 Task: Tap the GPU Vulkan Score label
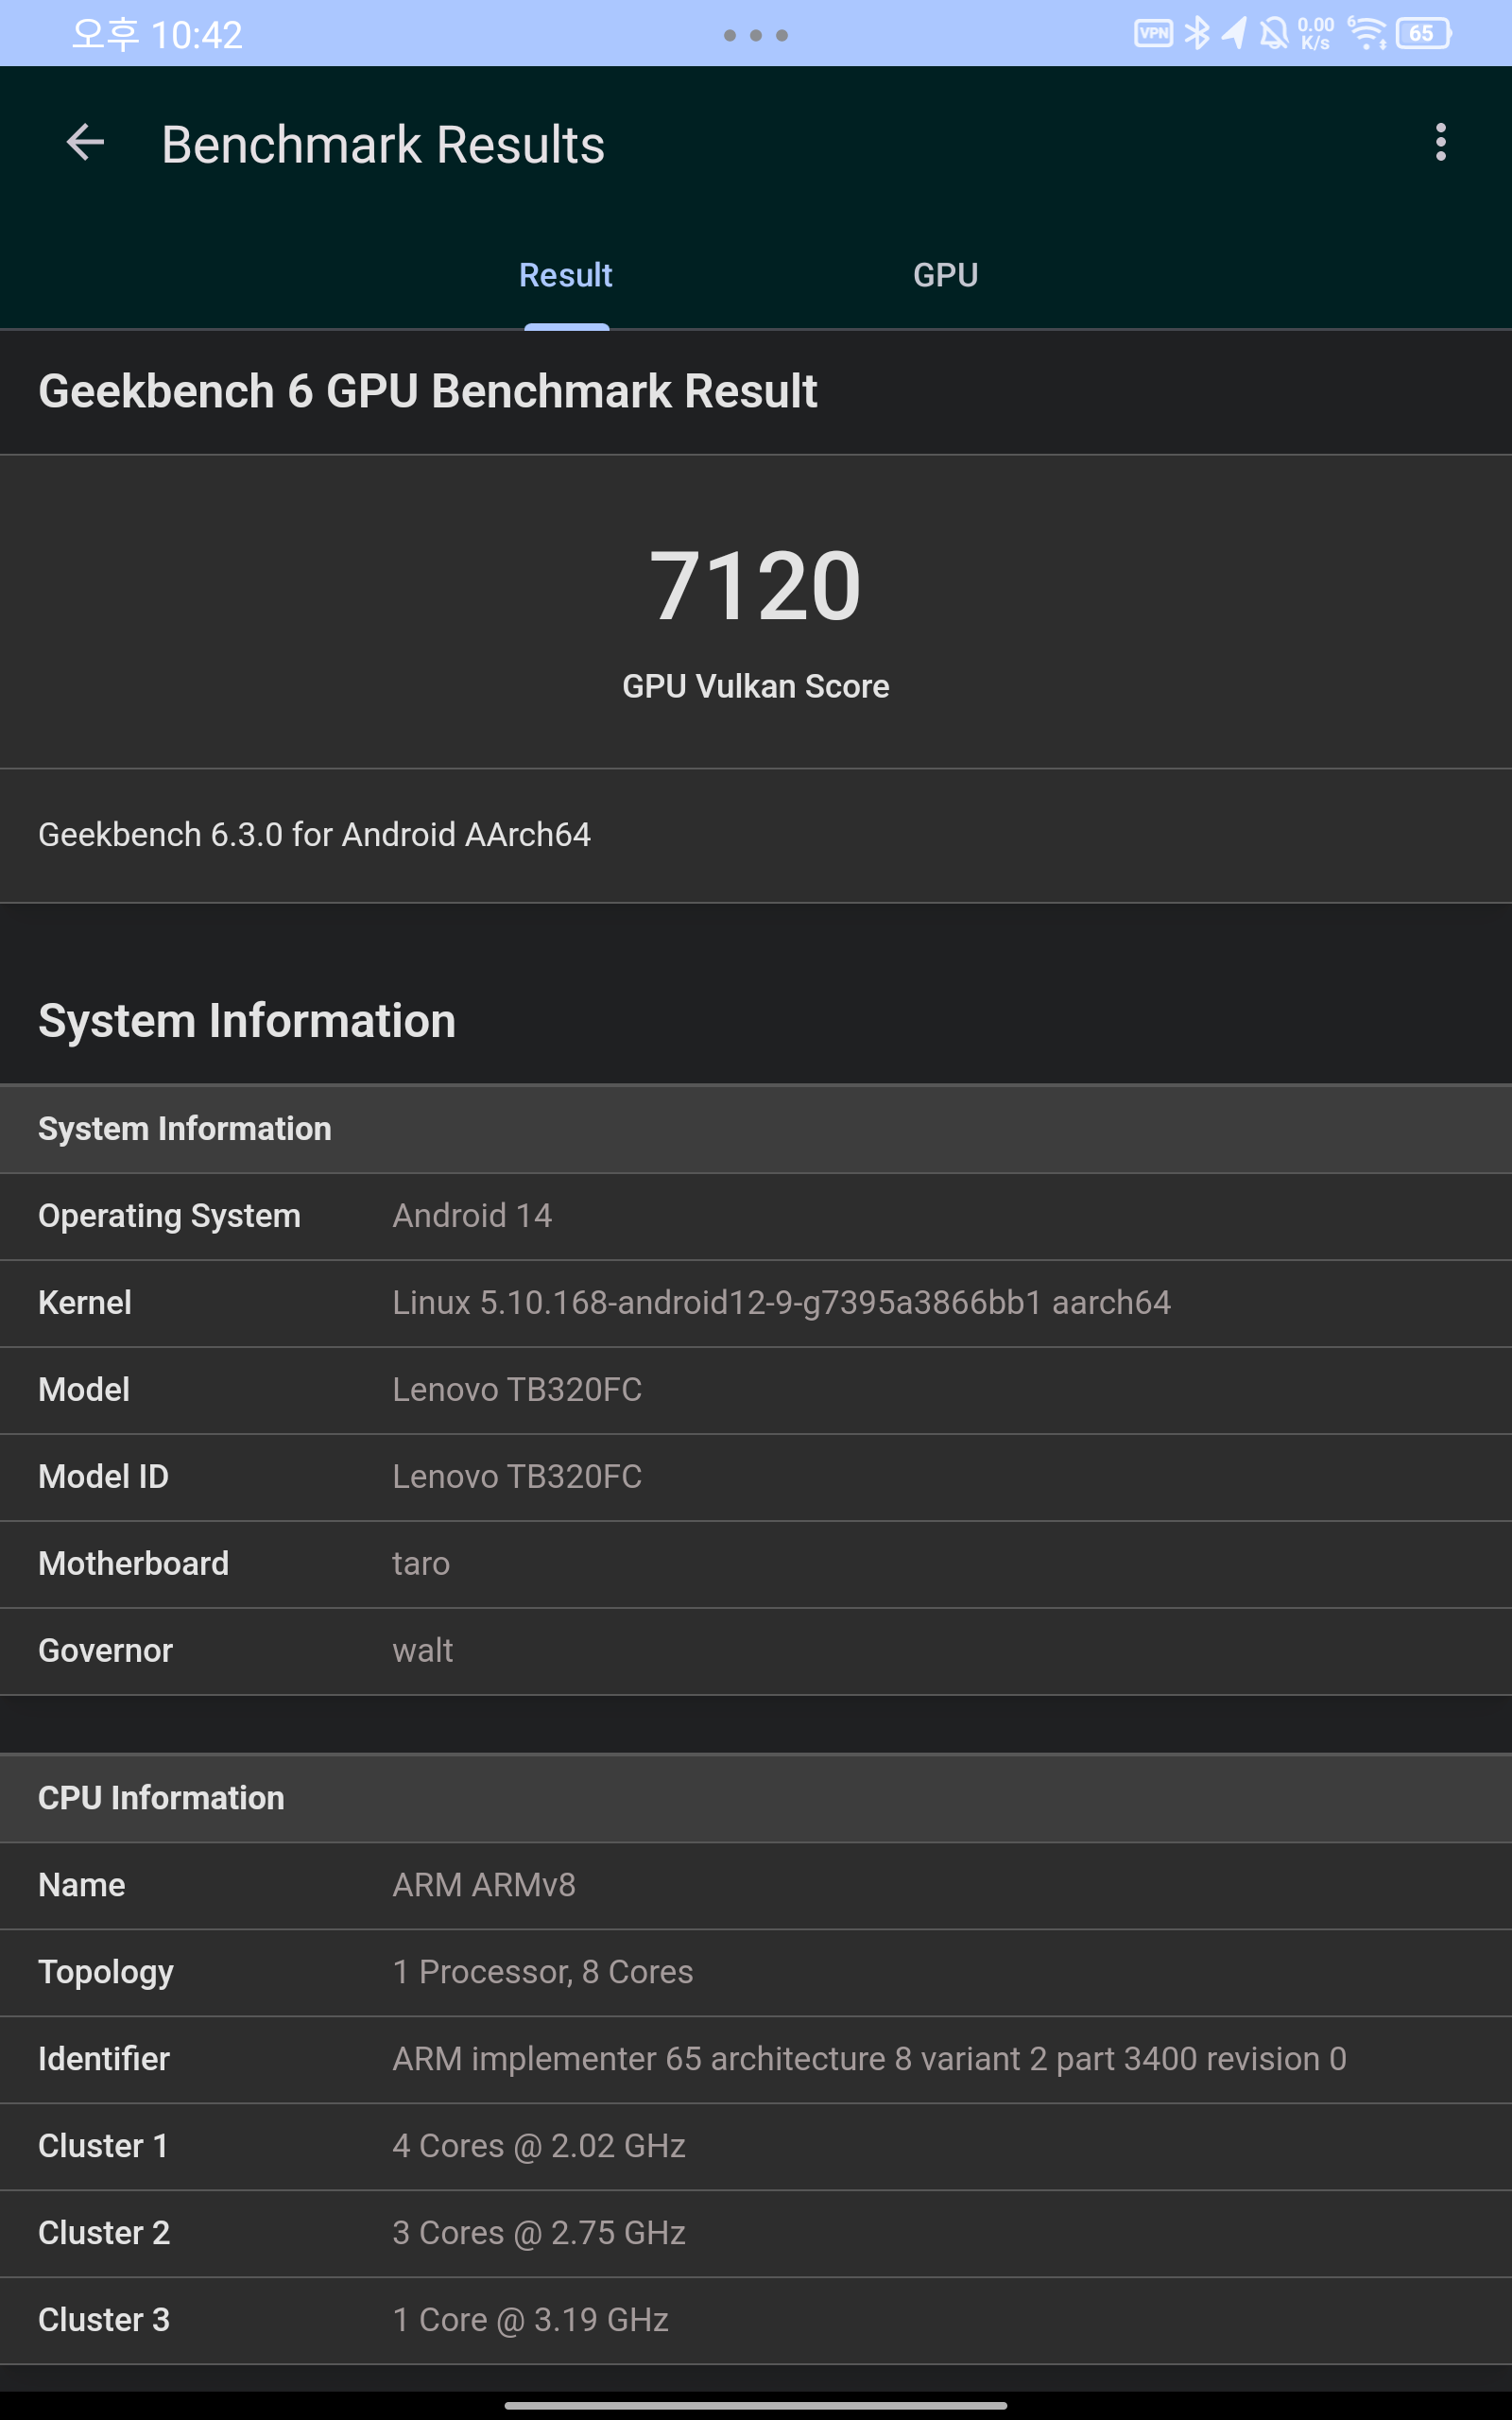click(756, 686)
